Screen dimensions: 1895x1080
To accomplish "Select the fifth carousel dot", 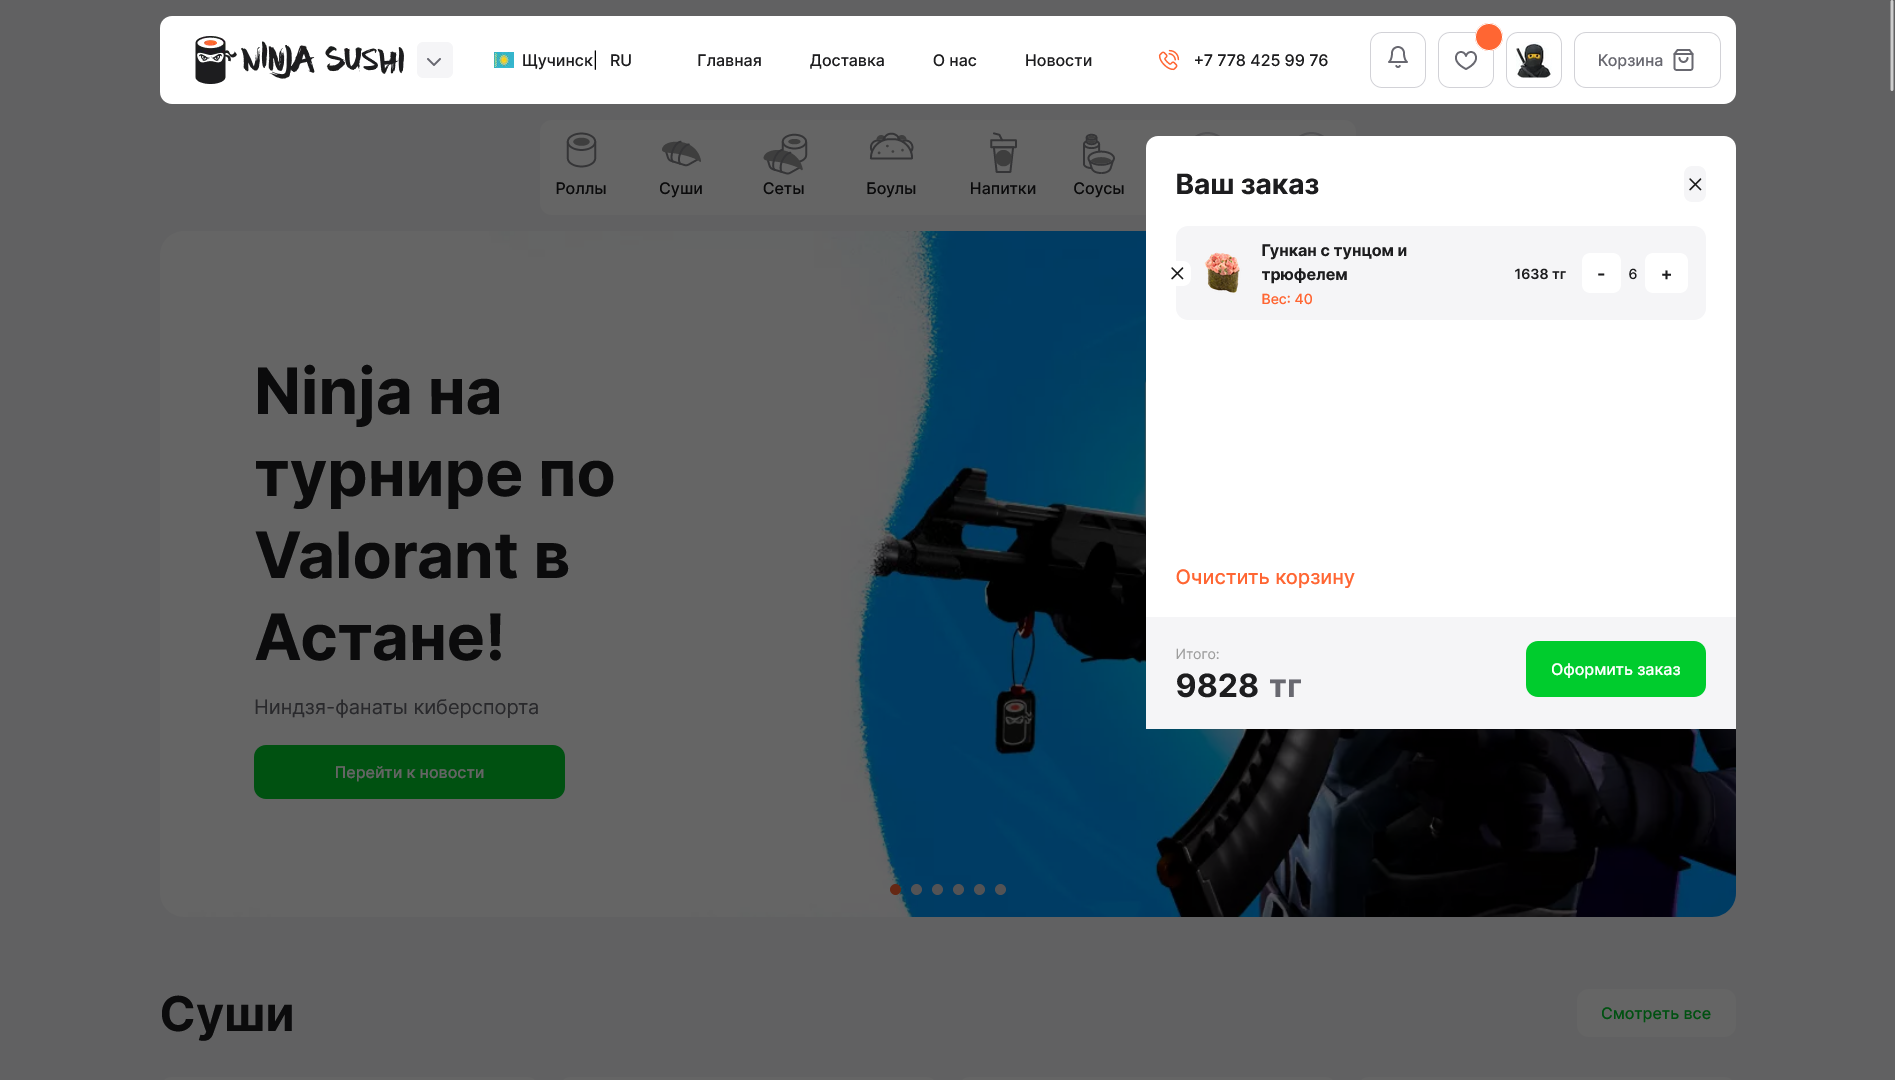I will tap(979, 889).
